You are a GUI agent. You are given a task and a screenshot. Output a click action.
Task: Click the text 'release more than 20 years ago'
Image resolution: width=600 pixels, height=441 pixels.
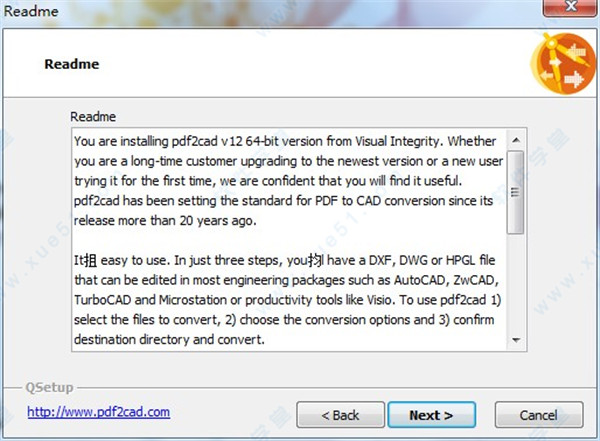point(163,221)
